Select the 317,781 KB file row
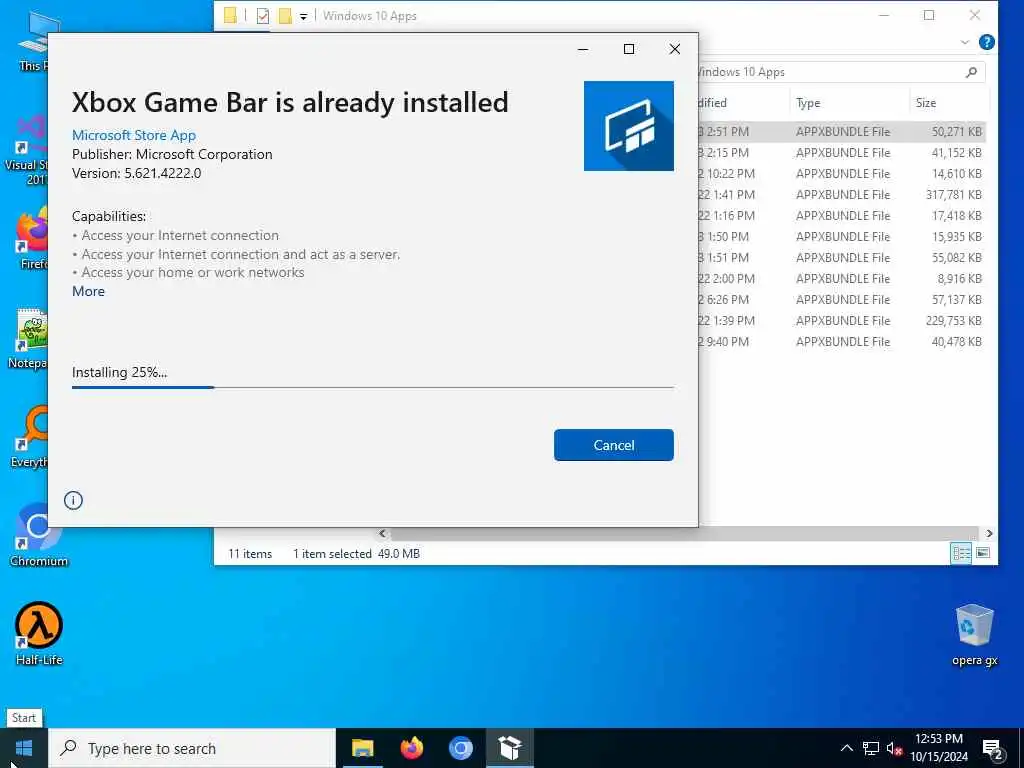 pyautogui.click(x=841, y=195)
